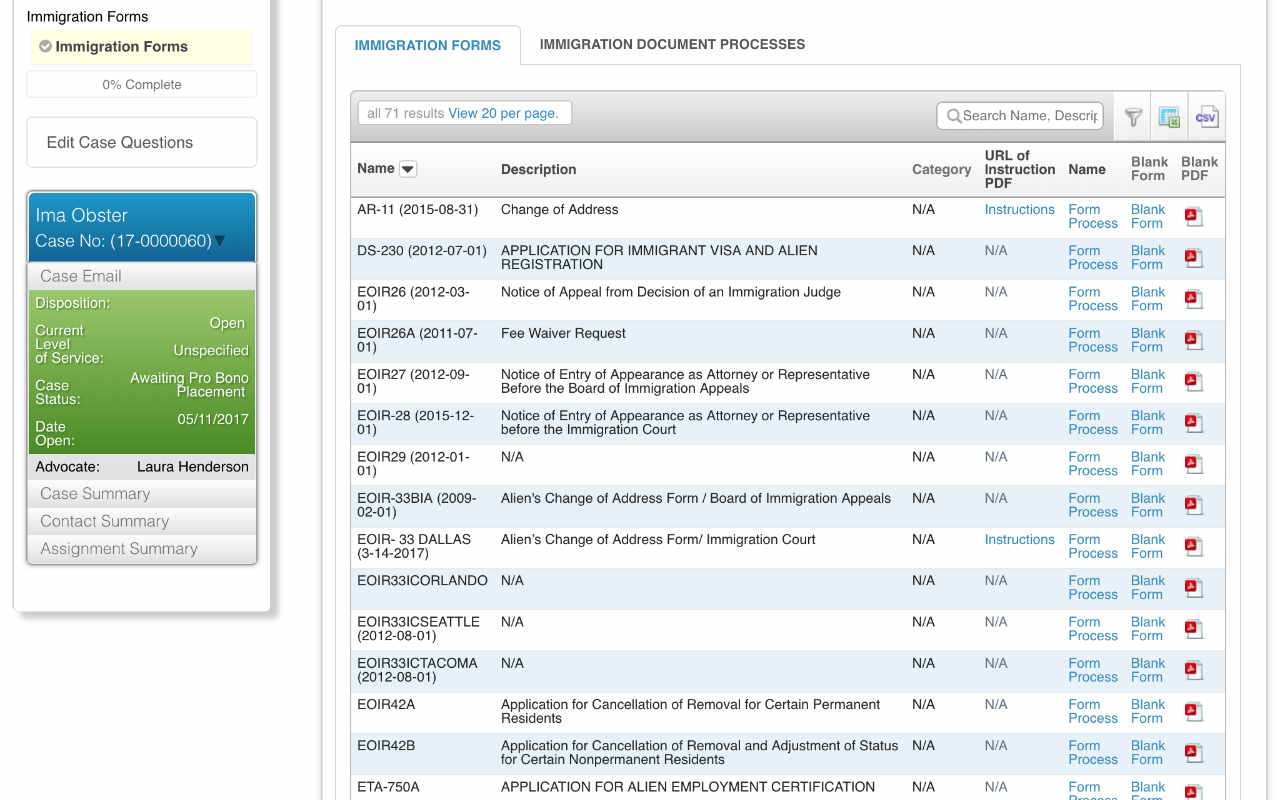
Task: Open the PDF icon for AR-11
Action: click(1193, 215)
